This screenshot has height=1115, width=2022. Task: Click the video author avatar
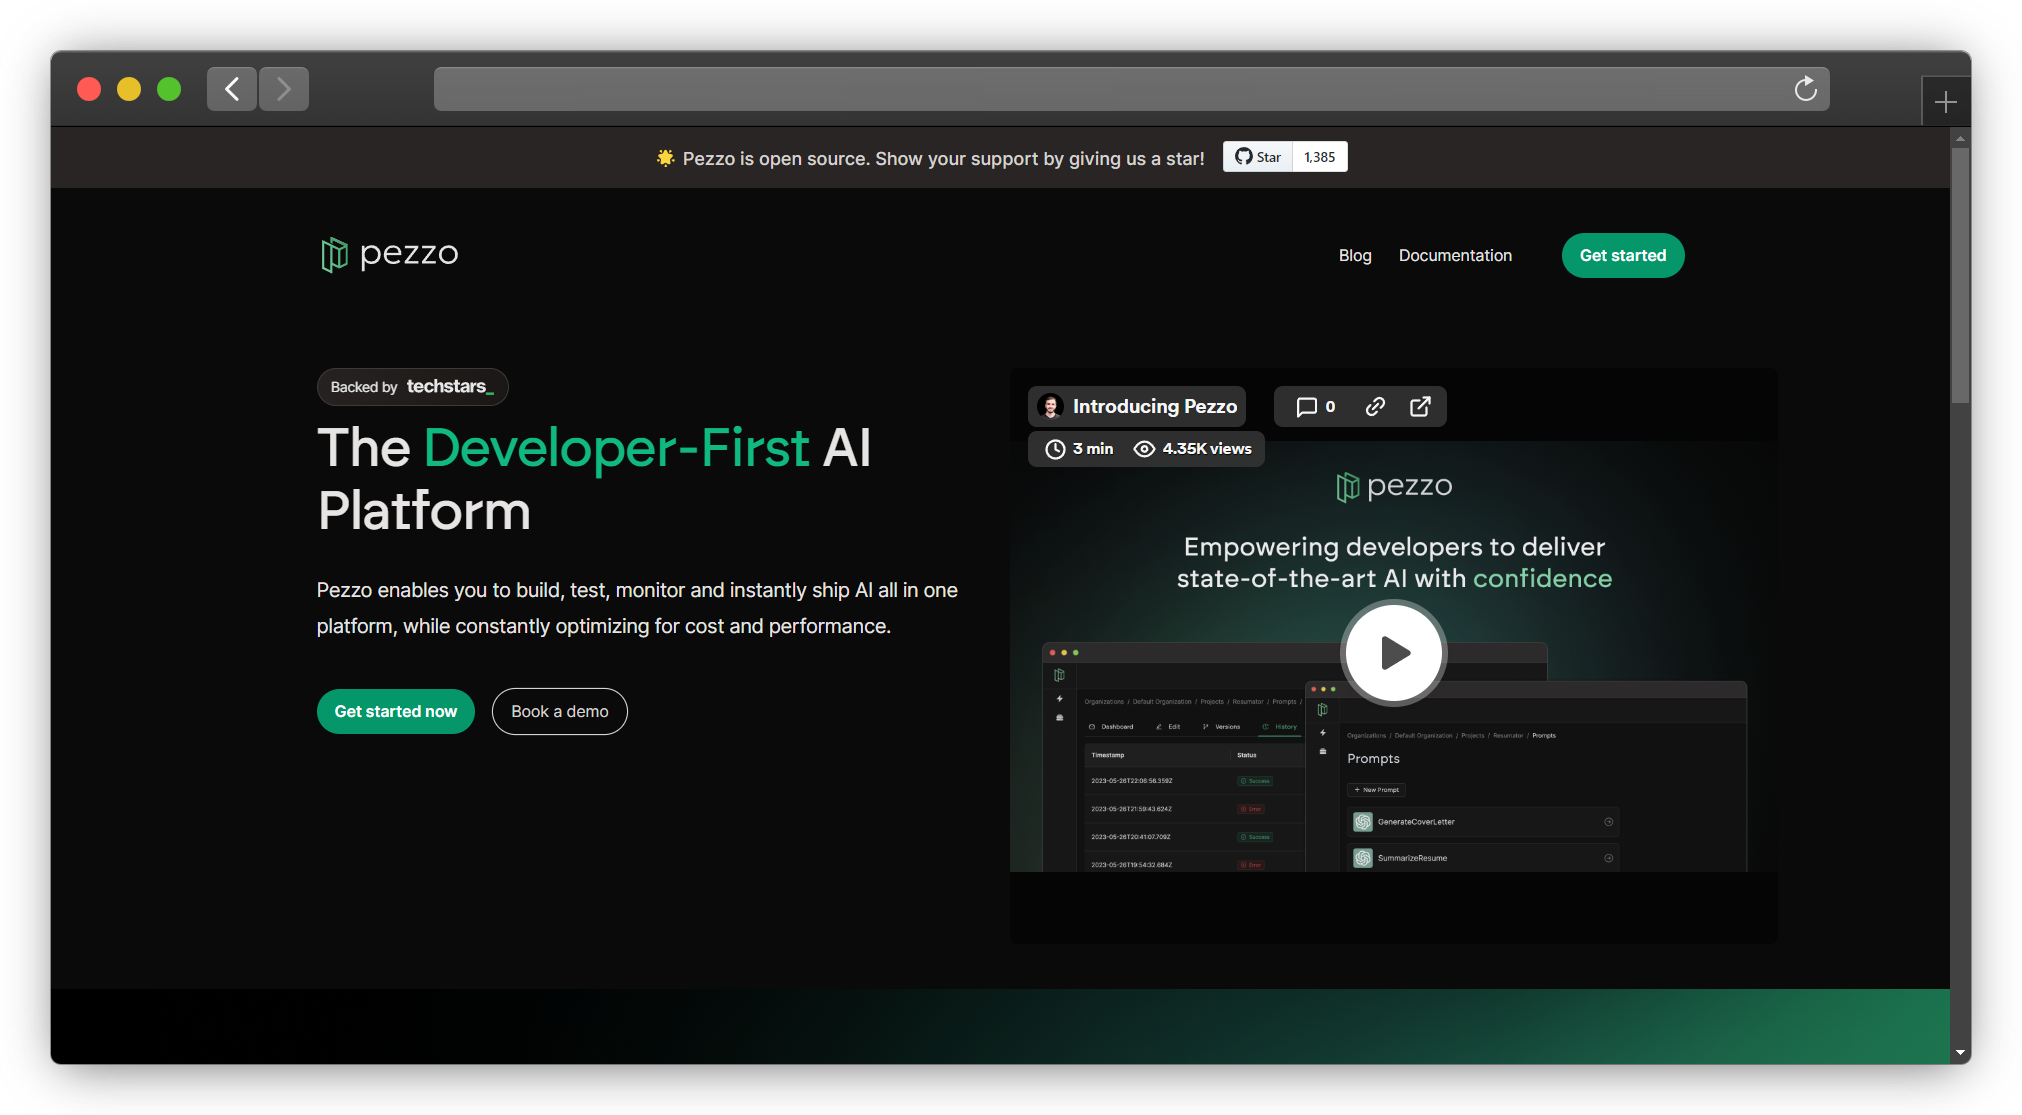(1051, 407)
